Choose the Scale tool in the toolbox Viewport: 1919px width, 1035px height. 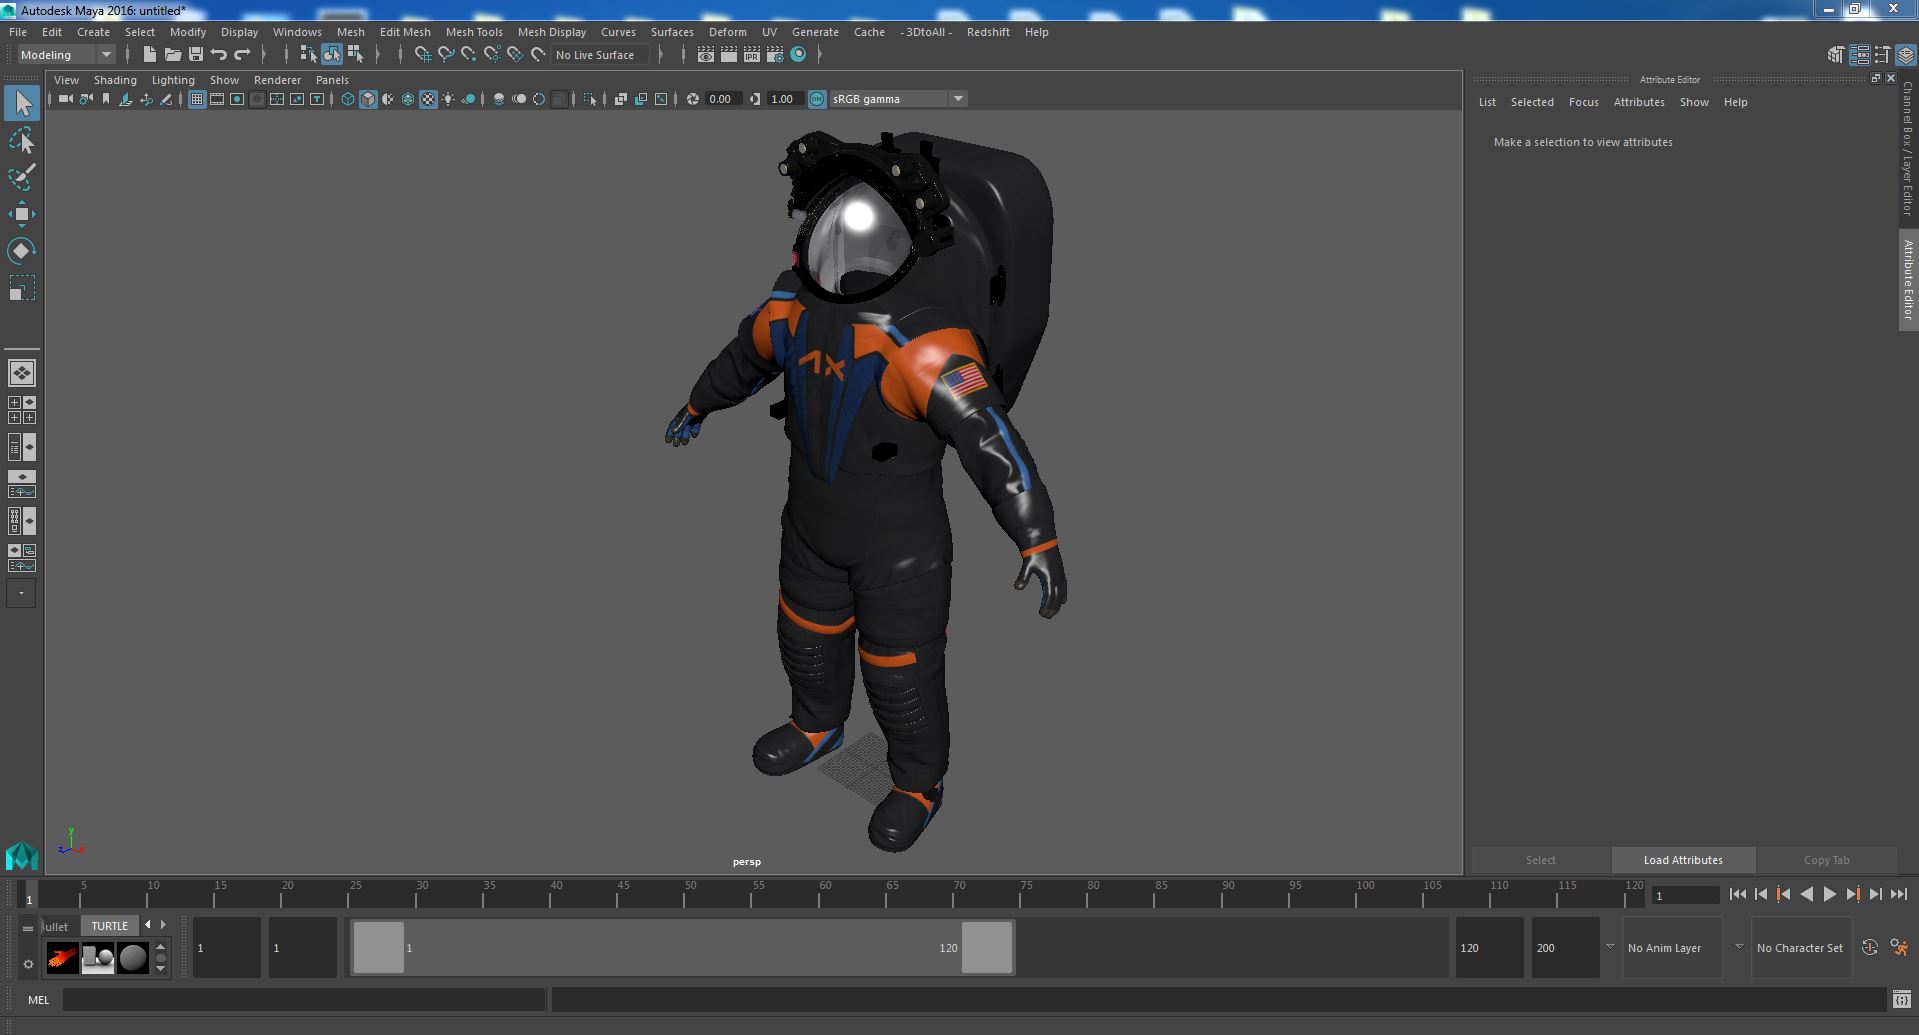coord(22,288)
